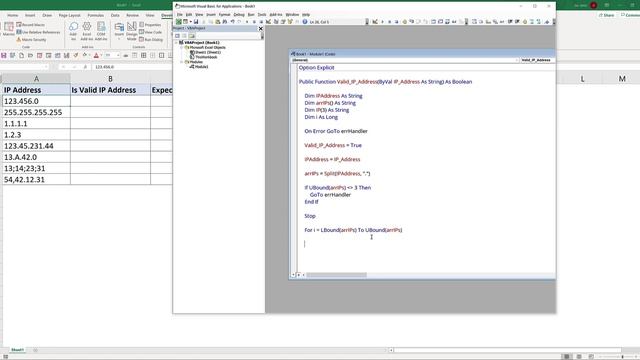Click the View Microsoft Excel icon in VBA toolbar
Image resolution: width=640 pixels, height=360 pixels.
pyautogui.click(x=179, y=22)
